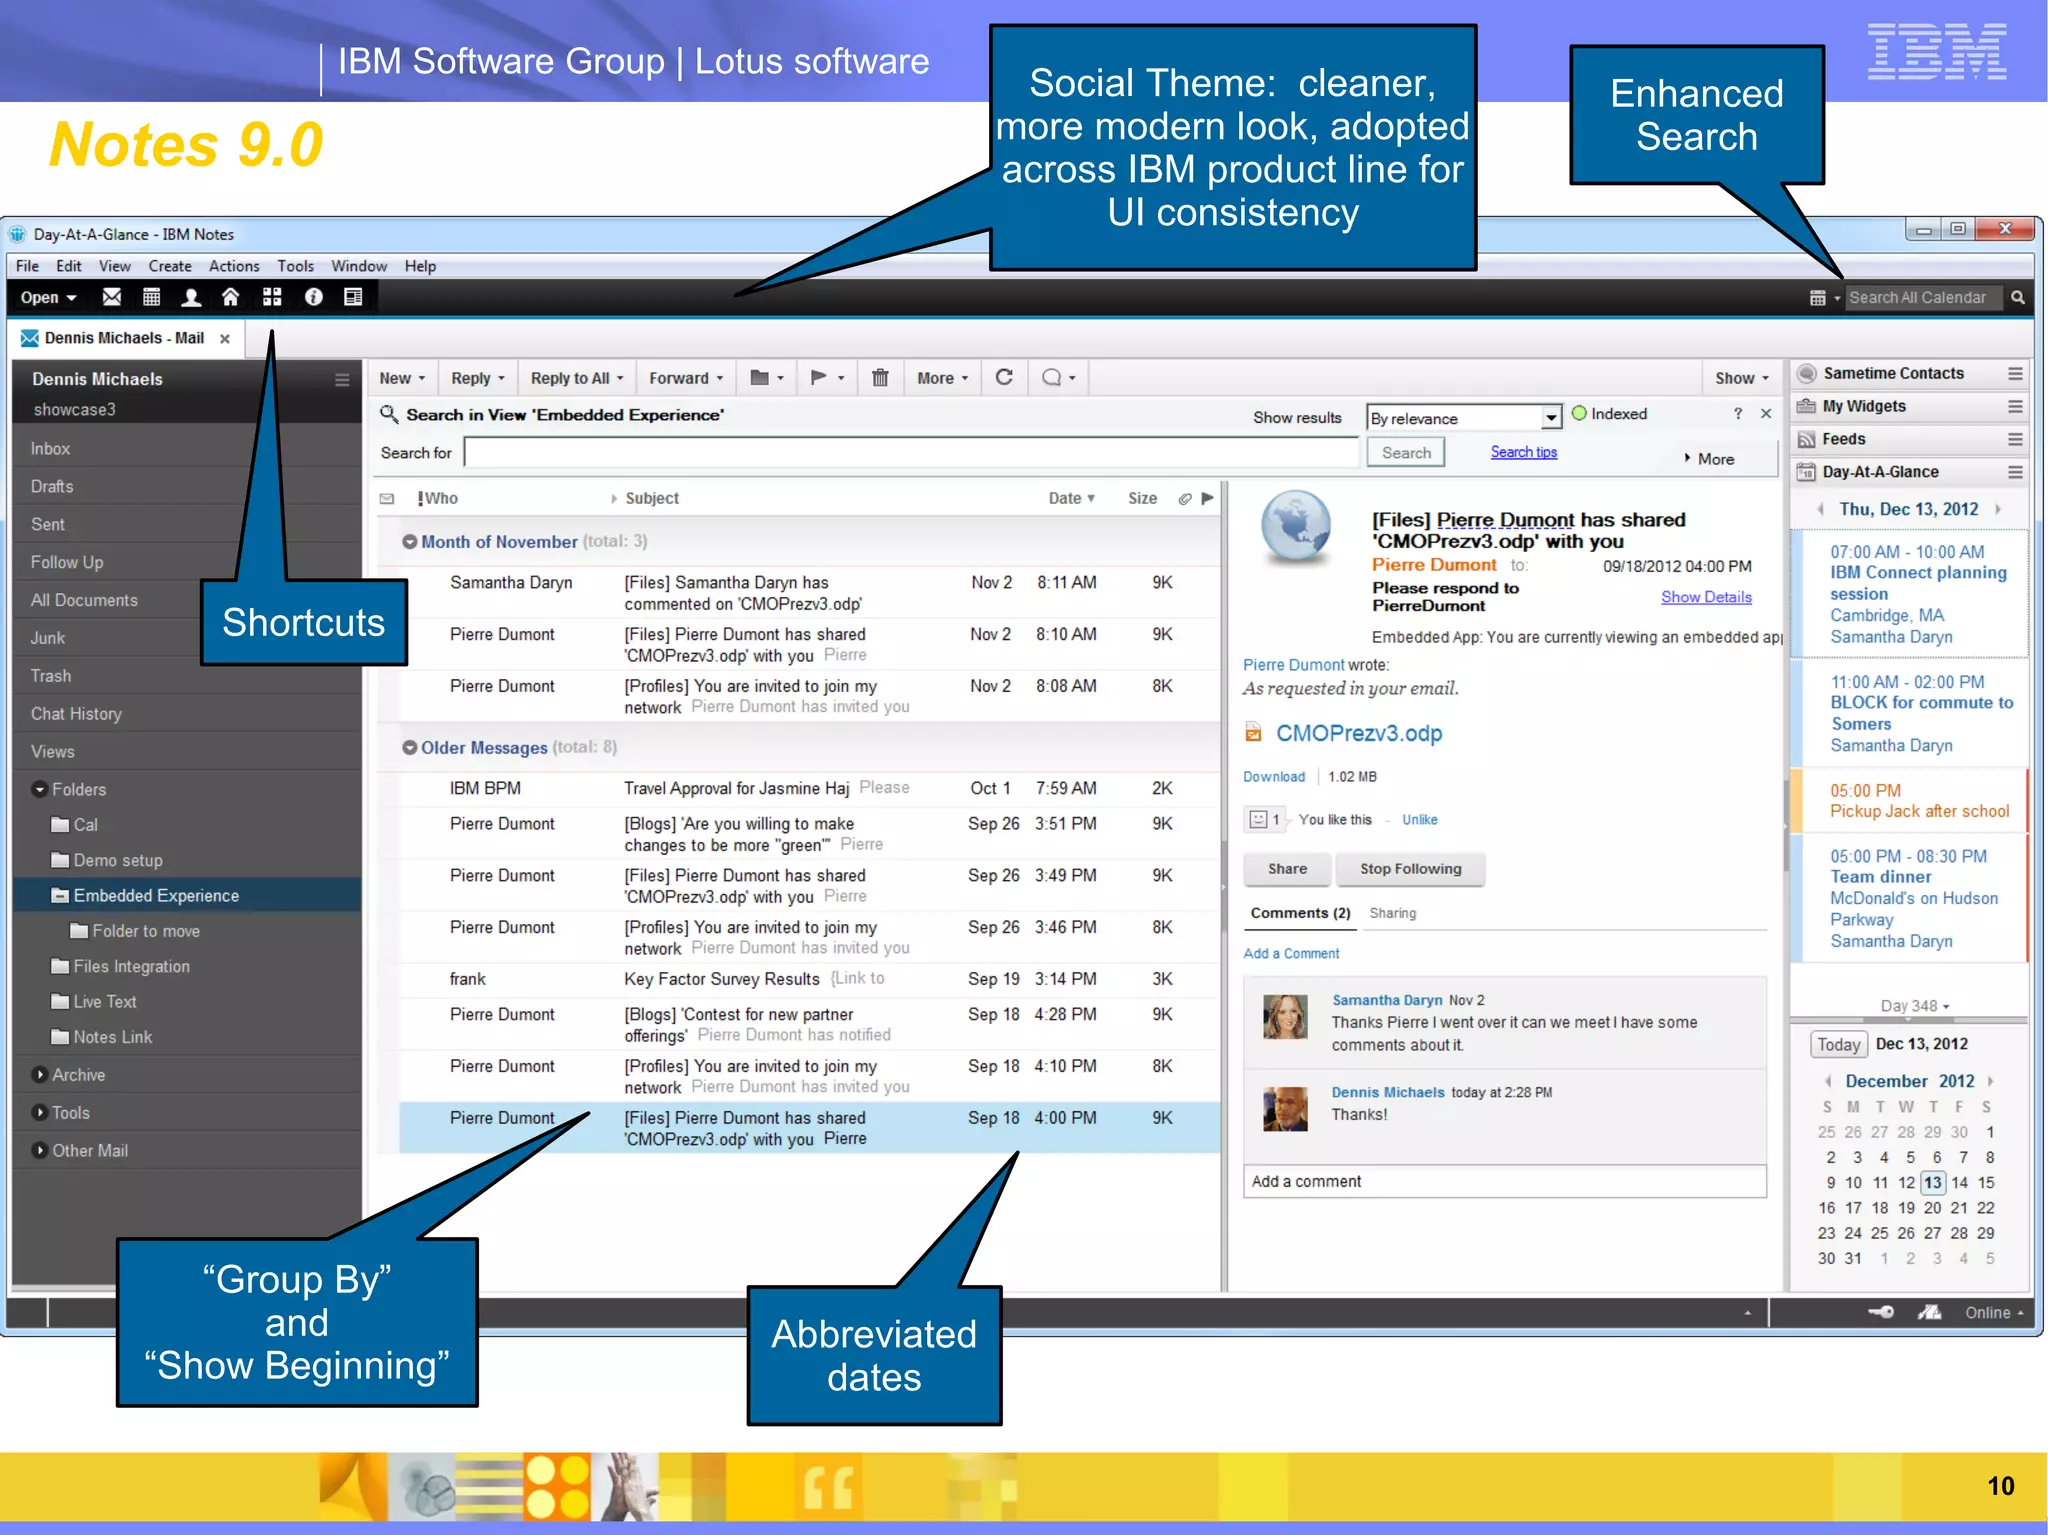
Task: Click in the Search for input field
Action: tap(911, 453)
